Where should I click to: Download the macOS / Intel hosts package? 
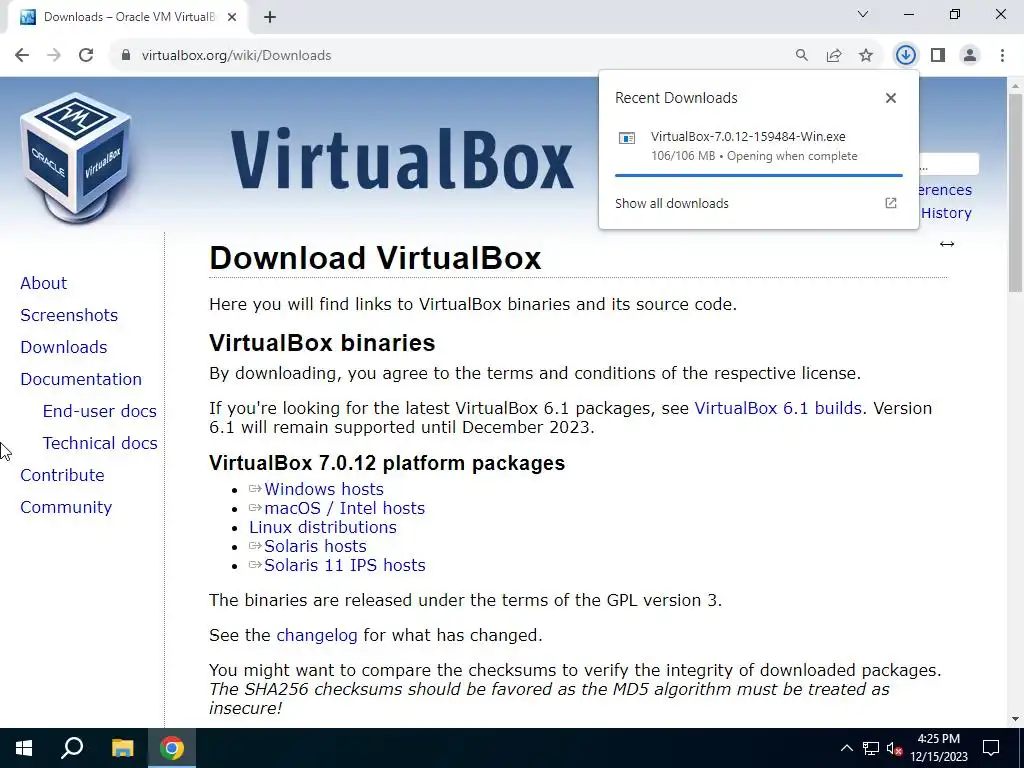tap(344, 508)
